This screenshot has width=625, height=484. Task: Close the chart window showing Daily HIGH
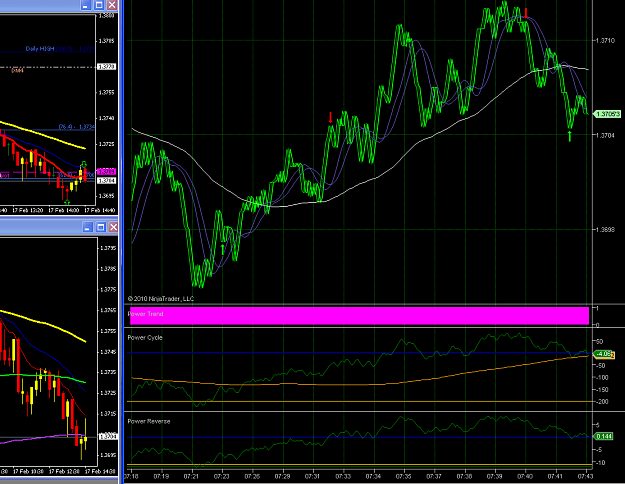click(112, 5)
